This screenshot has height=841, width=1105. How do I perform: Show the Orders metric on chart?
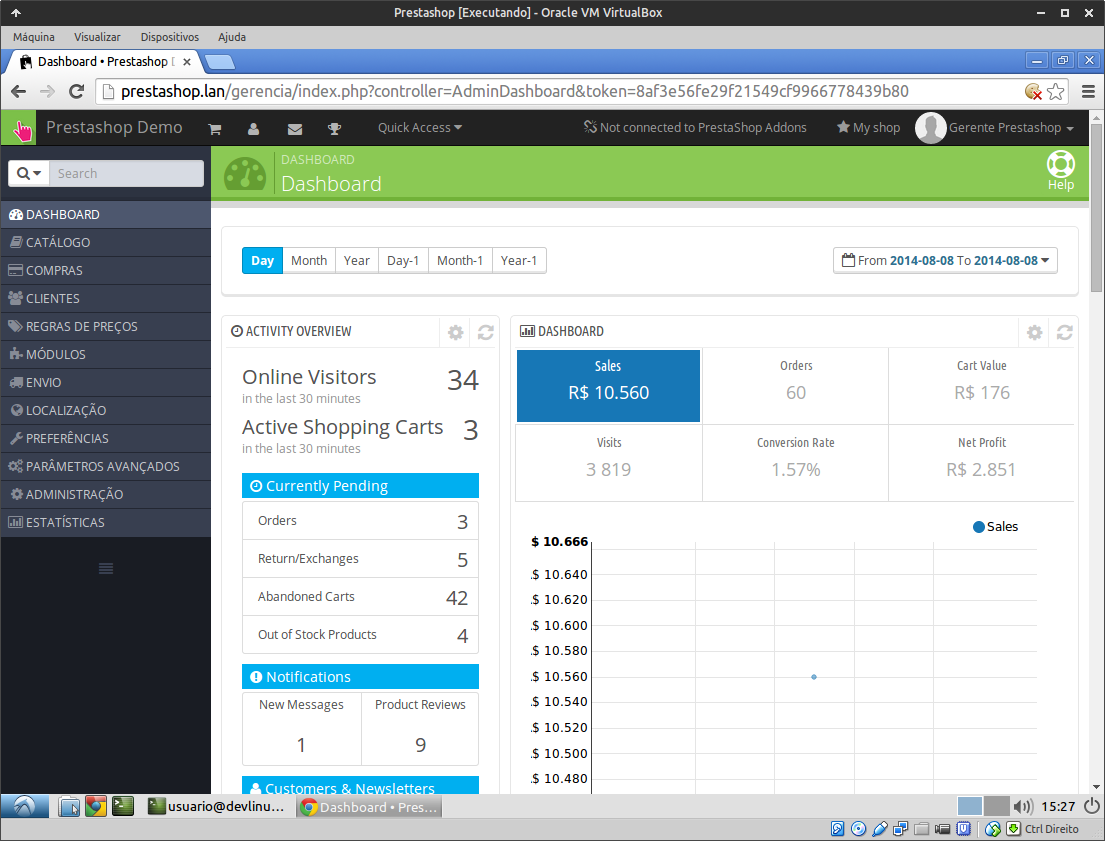(x=796, y=386)
